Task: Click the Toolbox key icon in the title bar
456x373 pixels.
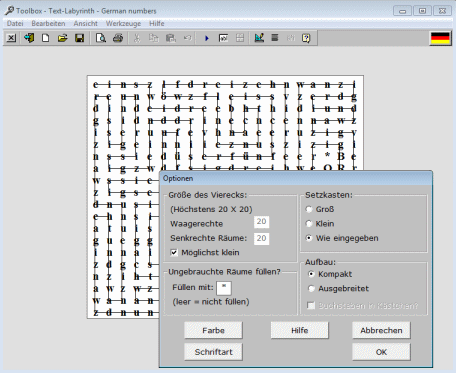Action: pyautogui.click(x=9, y=10)
